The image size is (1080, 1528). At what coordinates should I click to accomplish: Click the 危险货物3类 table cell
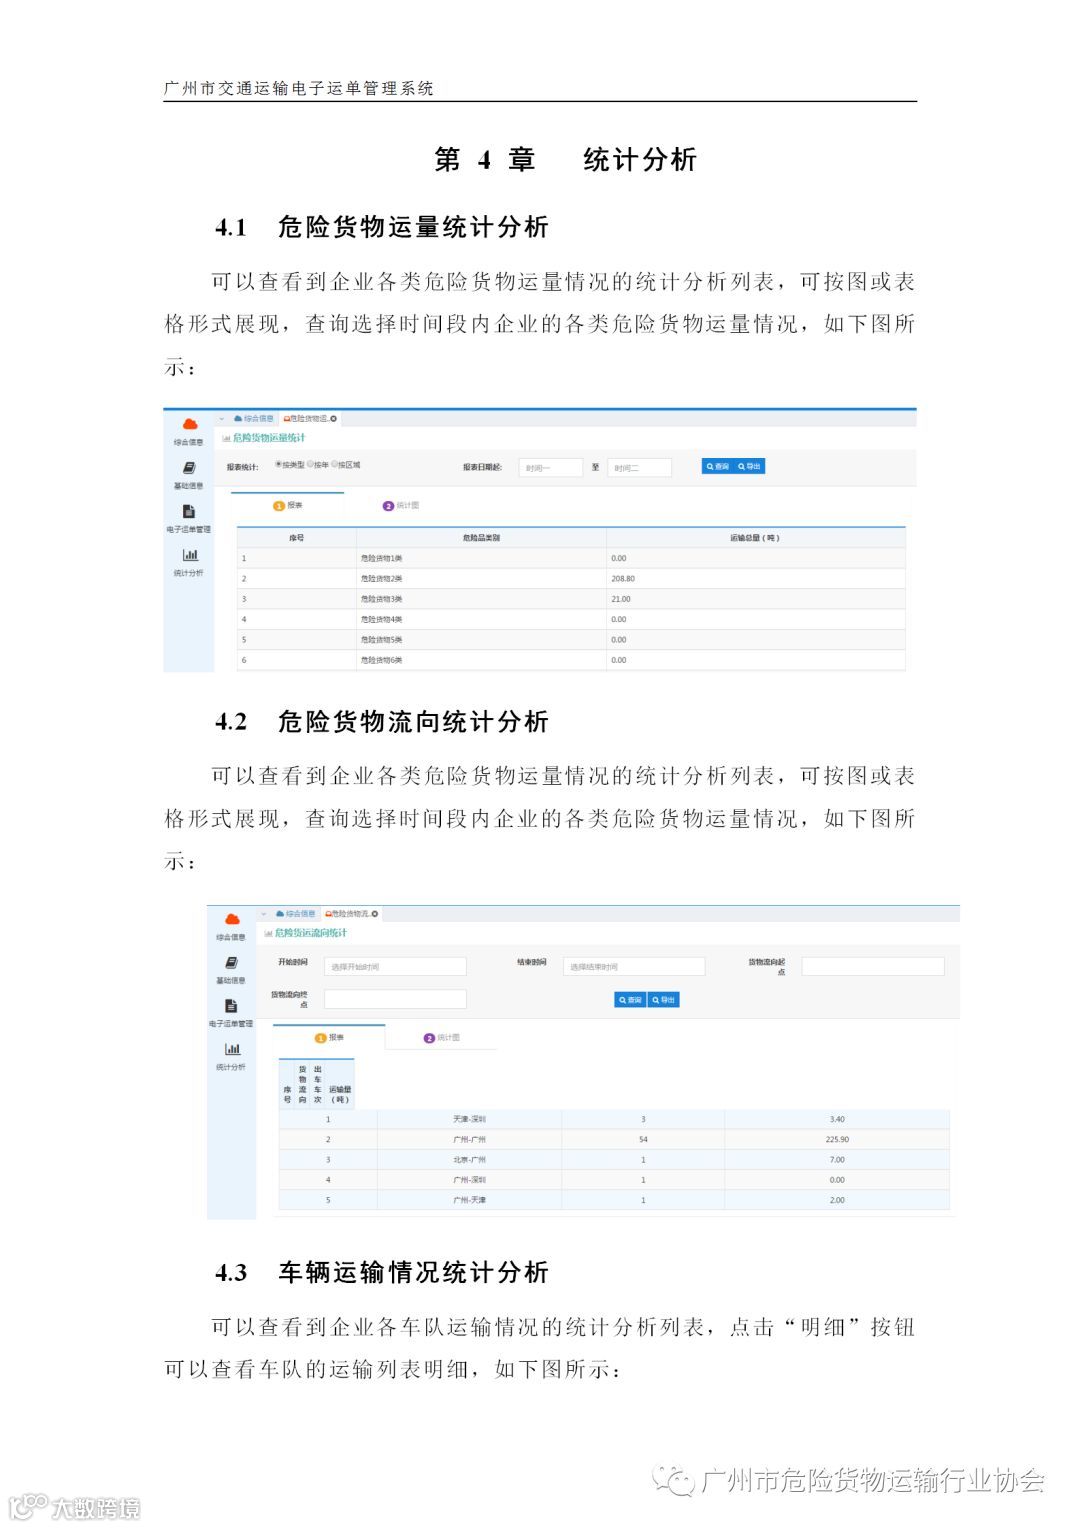pos(481,599)
